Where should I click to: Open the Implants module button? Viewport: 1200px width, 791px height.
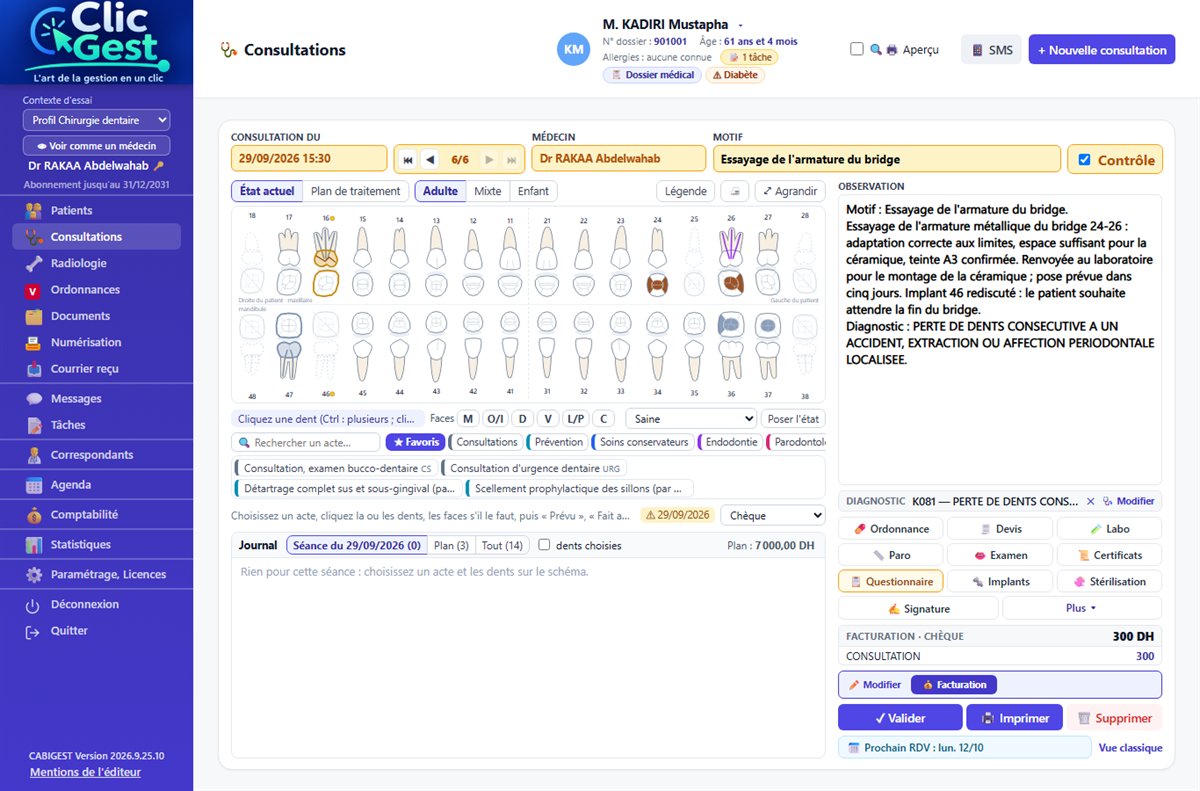coord(1000,581)
